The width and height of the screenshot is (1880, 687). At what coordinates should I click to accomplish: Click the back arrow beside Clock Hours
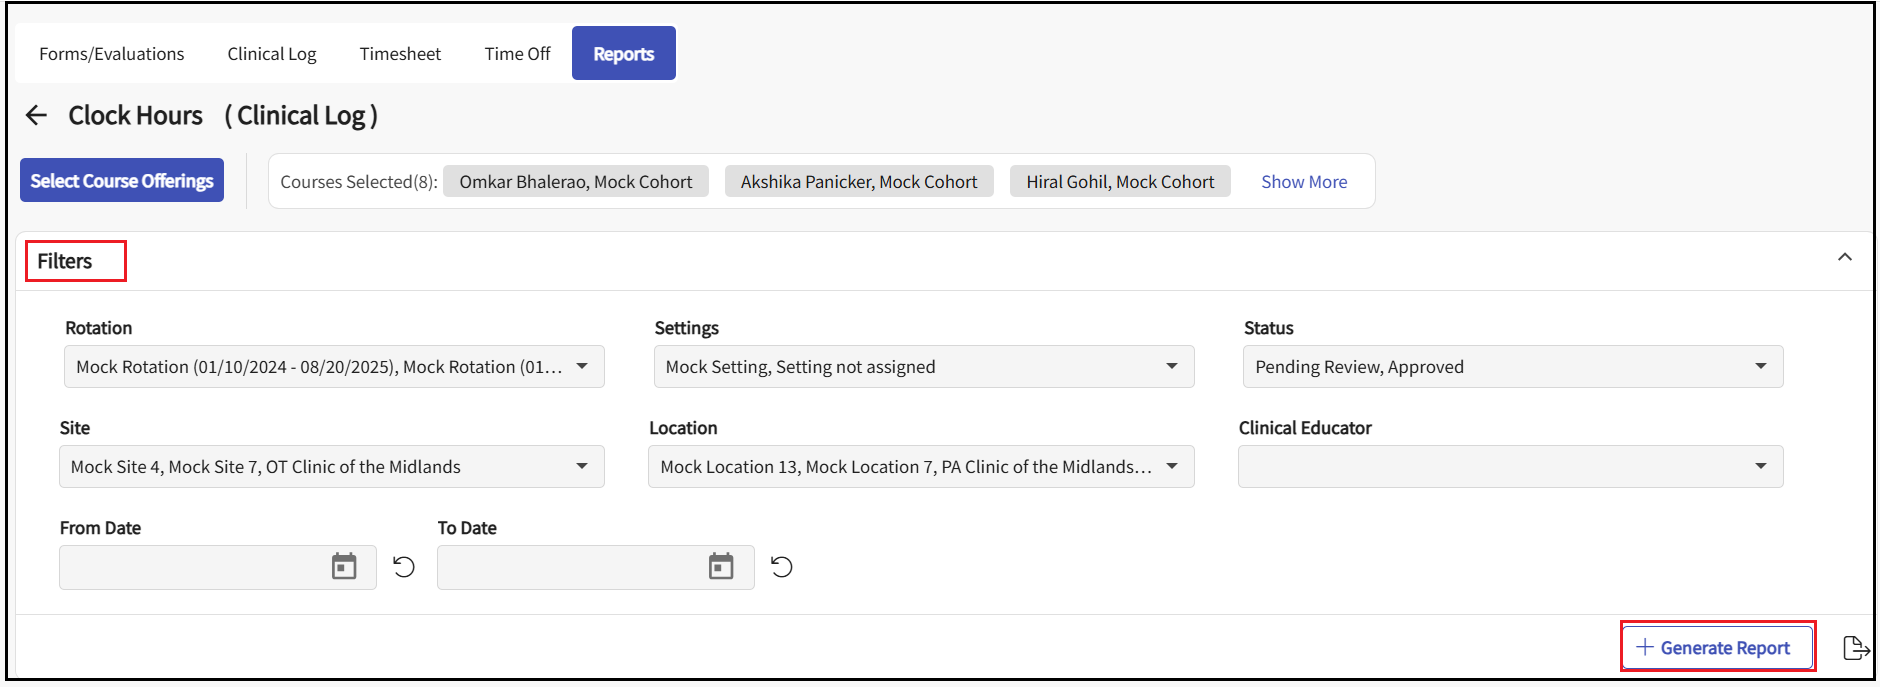point(36,116)
